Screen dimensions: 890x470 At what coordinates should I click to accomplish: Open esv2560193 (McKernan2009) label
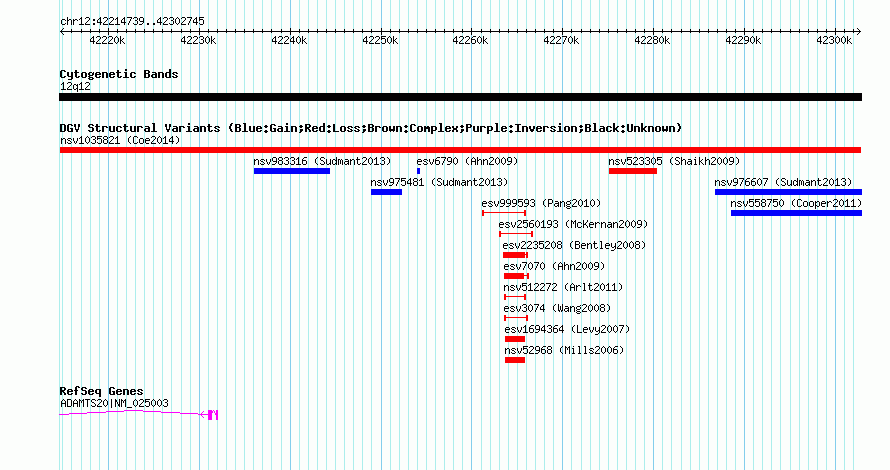(x=573, y=224)
